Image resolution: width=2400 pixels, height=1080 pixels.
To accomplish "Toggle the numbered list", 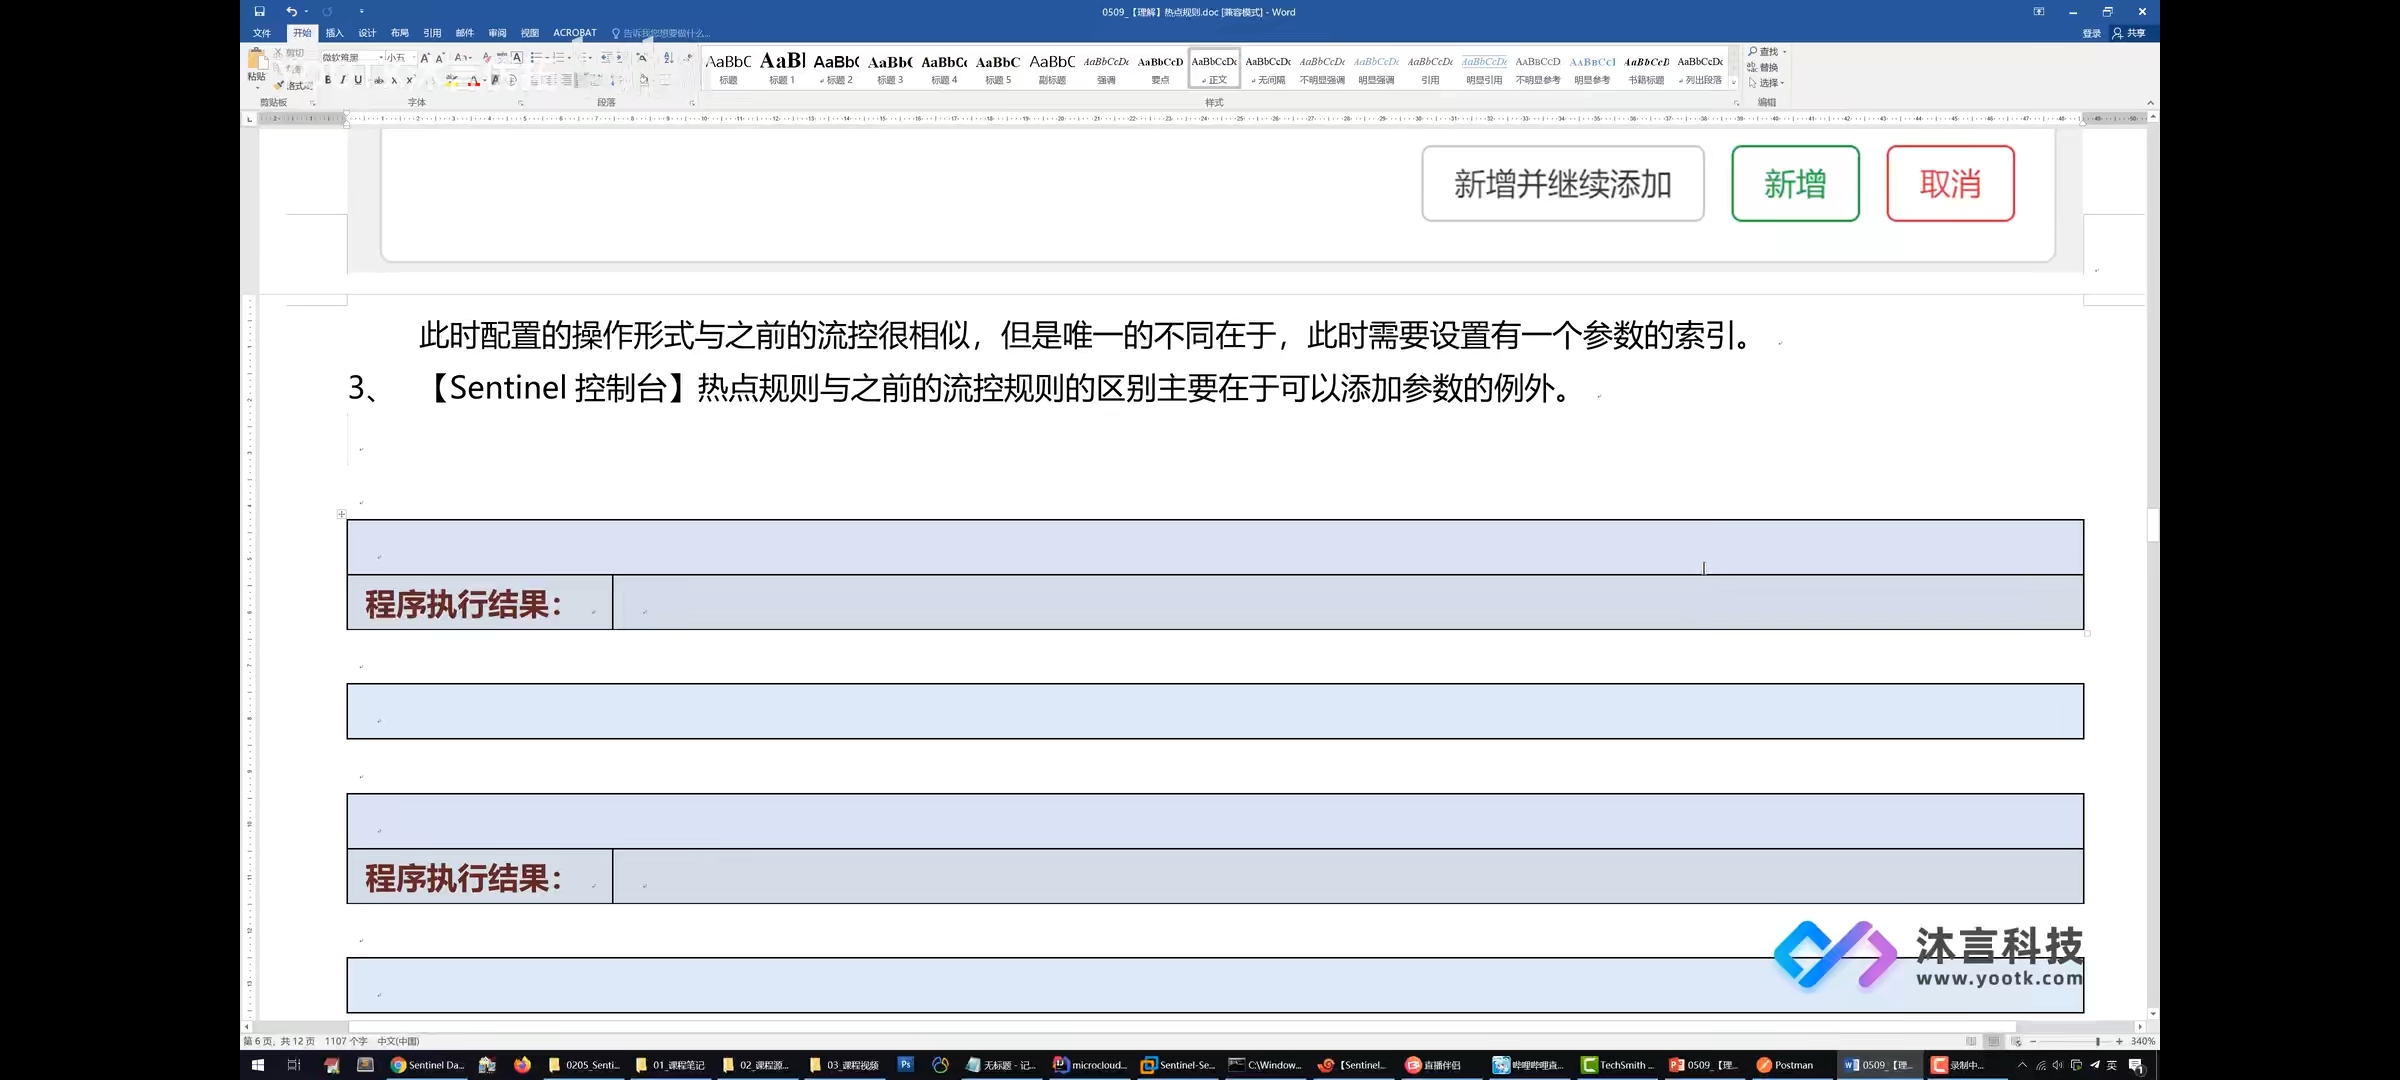I will (559, 58).
